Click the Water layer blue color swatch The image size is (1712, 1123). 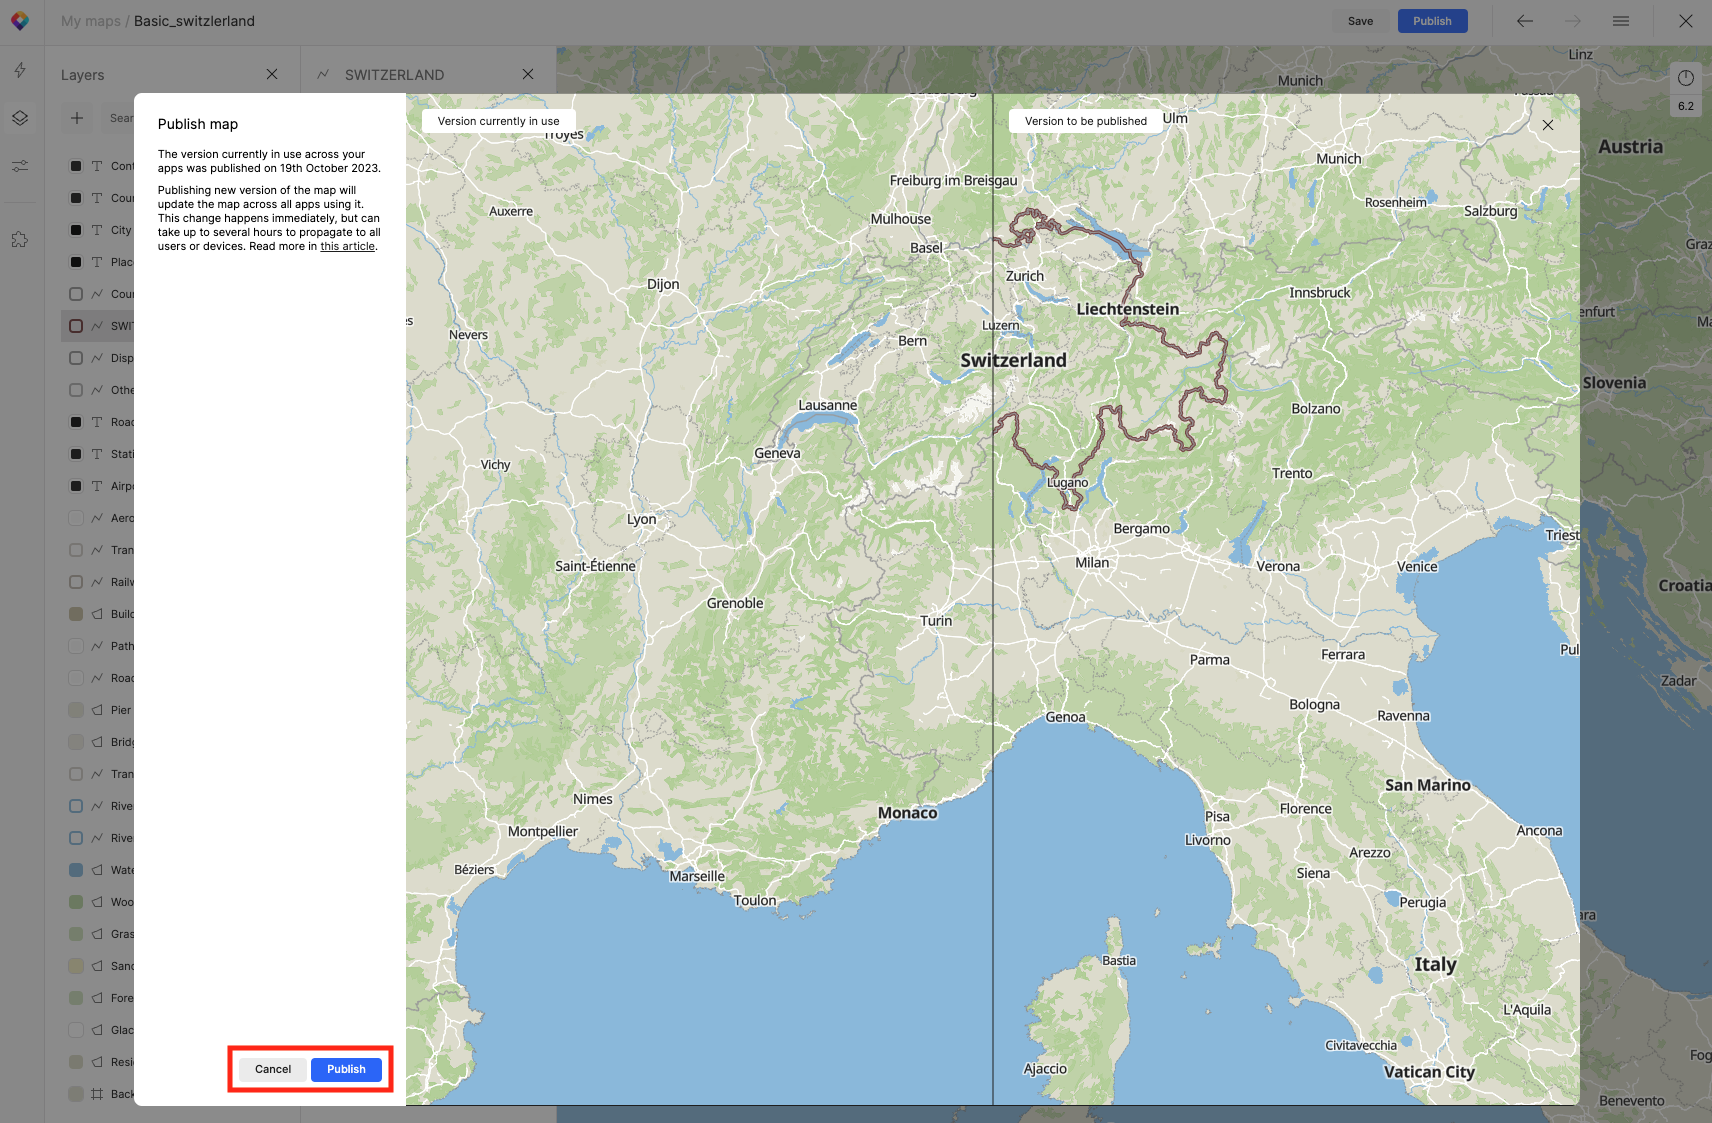point(76,870)
